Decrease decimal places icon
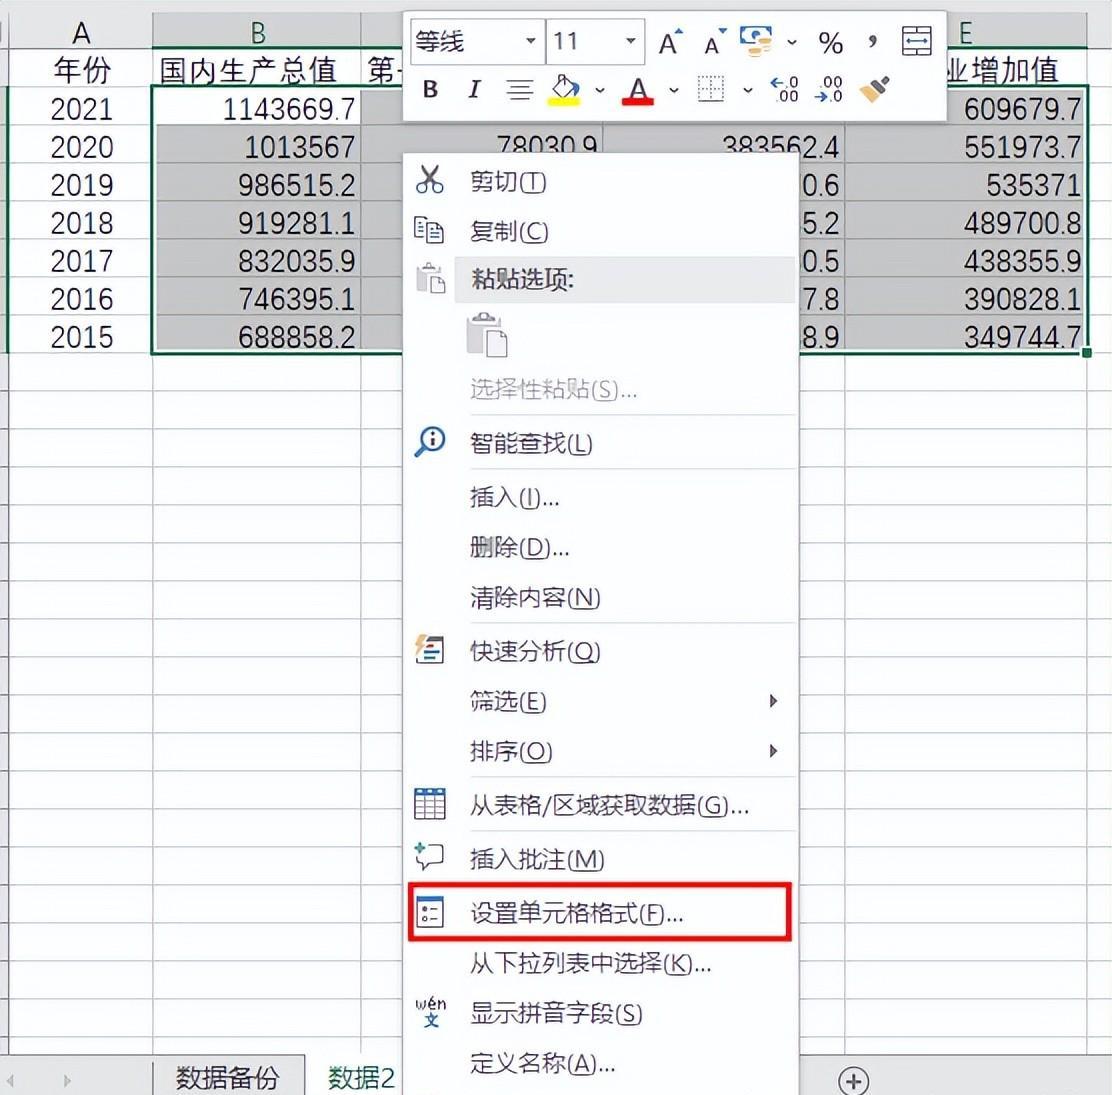Viewport: 1112px width, 1095px height. (x=829, y=90)
